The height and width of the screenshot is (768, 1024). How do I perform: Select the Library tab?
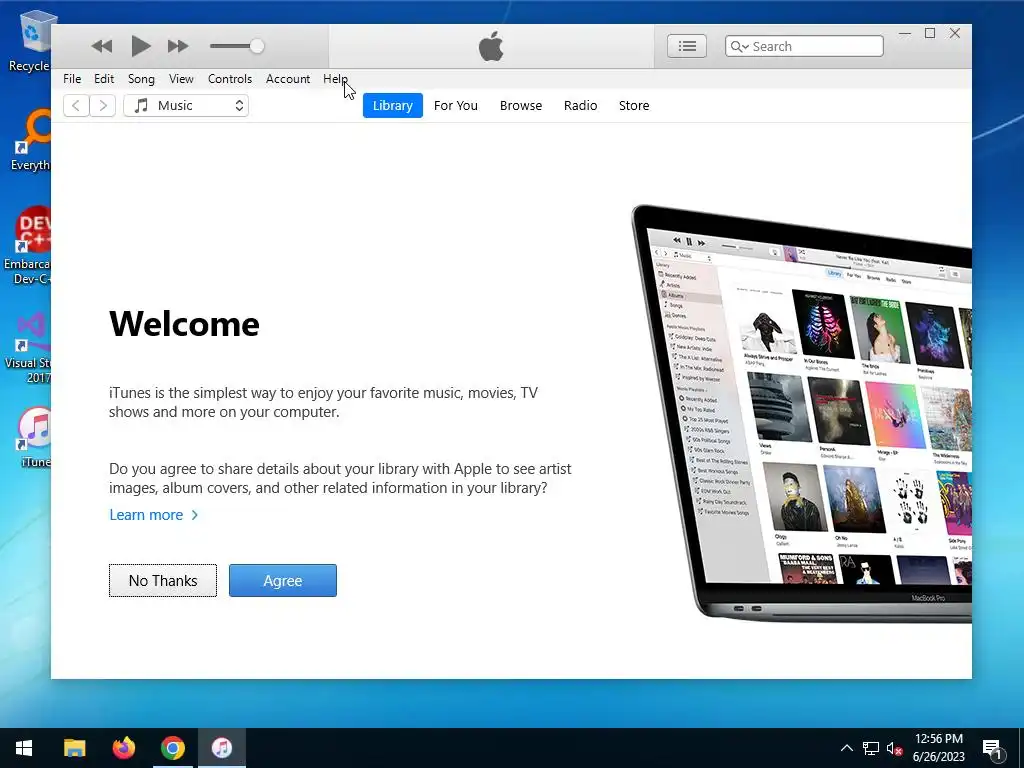392,106
